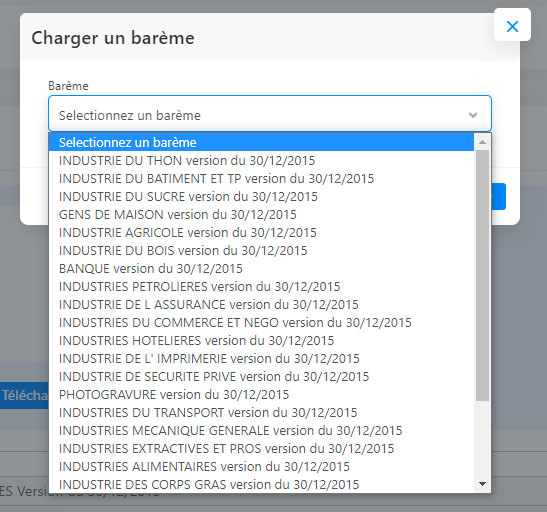The image size is (547, 512).
Task: Select PHOTOGRAVURE option
Action: click(261, 394)
